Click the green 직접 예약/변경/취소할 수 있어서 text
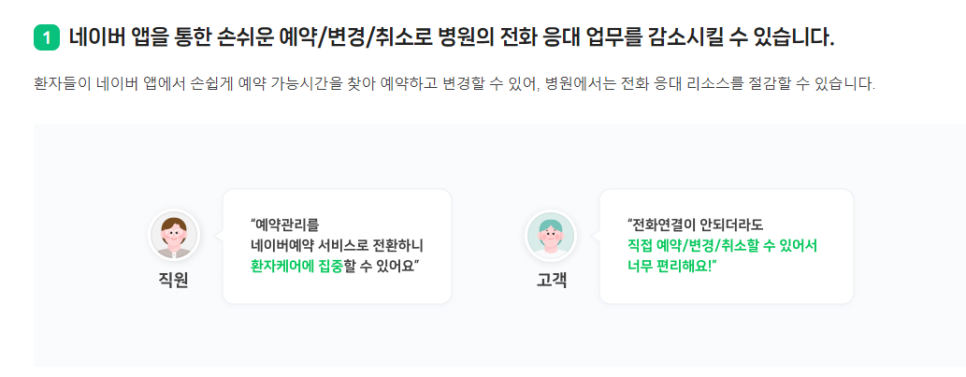 point(722,246)
